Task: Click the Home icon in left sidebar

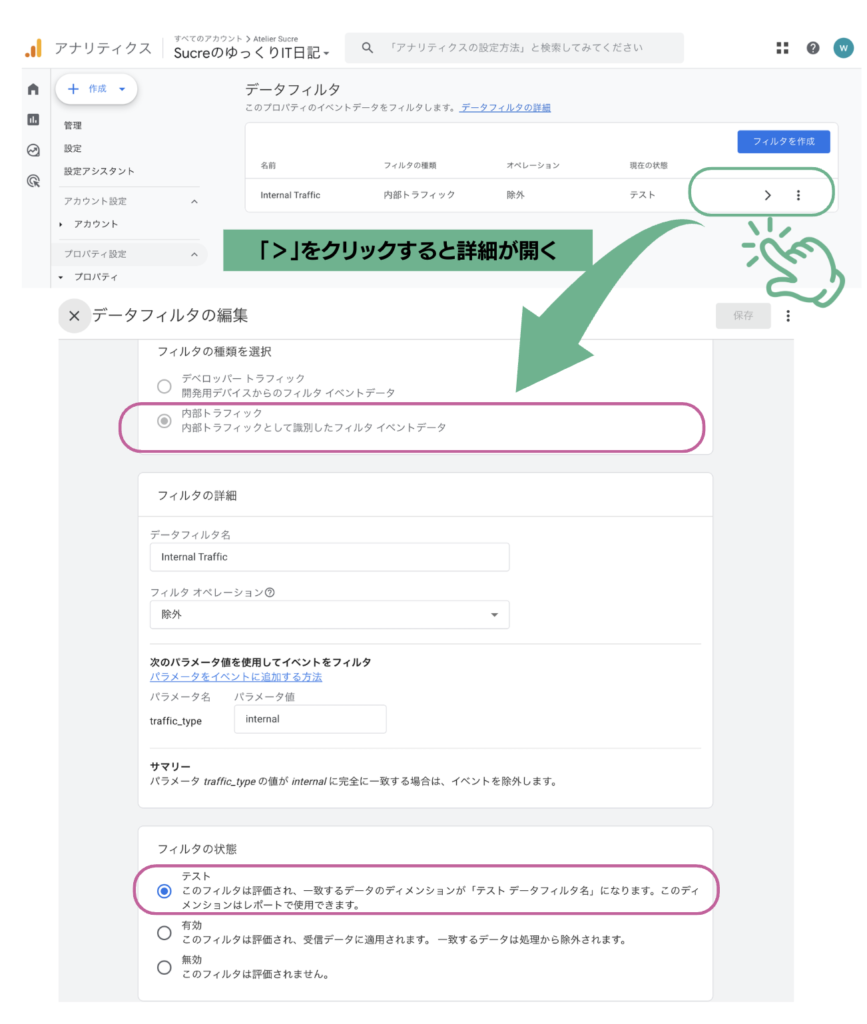Action: [x=33, y=89]
